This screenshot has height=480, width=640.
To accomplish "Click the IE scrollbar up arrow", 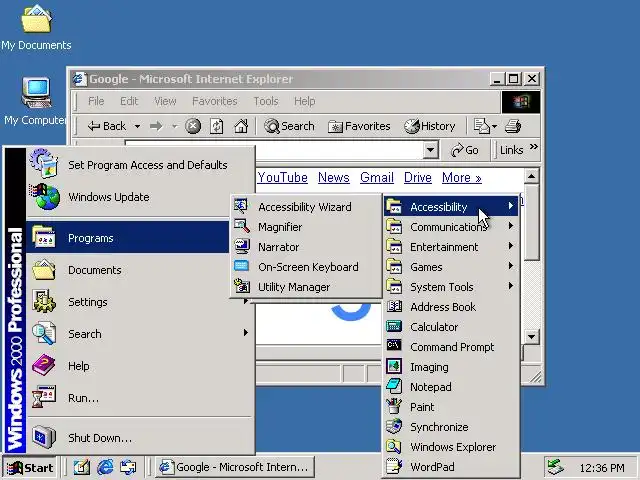I will pos(531,176).
